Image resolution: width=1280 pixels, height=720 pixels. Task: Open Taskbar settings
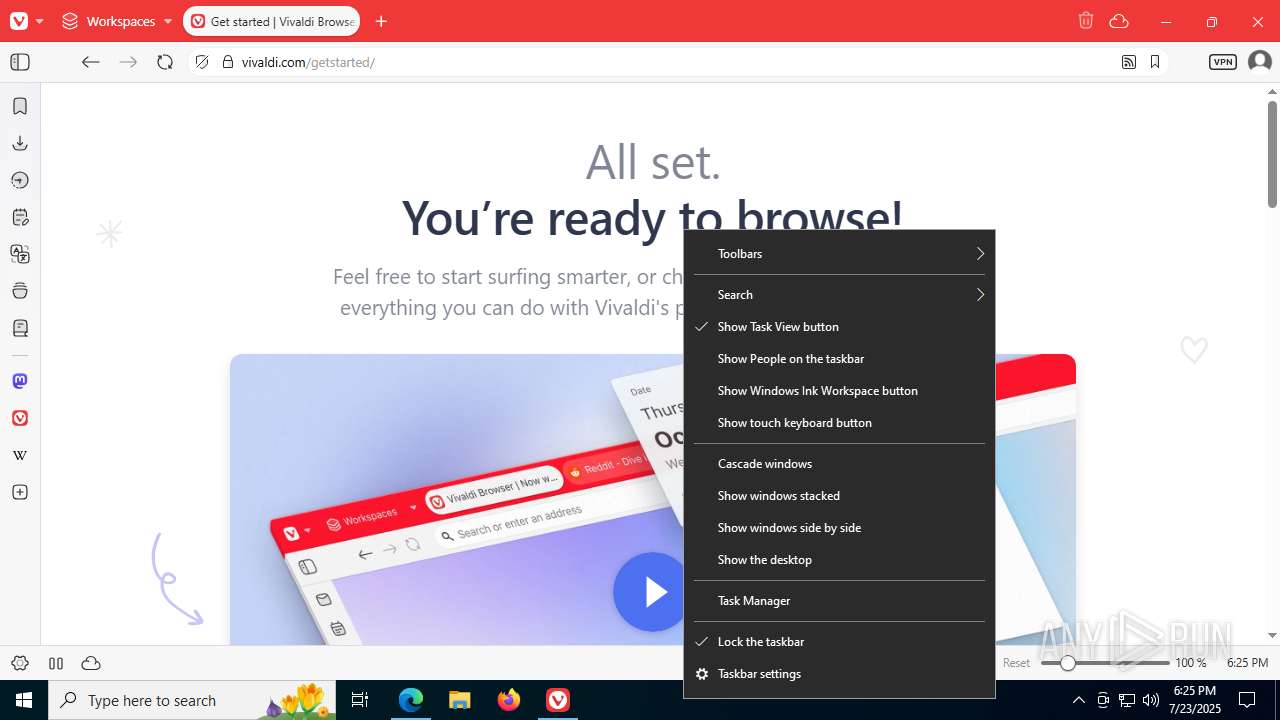click(x=839, y=674)
